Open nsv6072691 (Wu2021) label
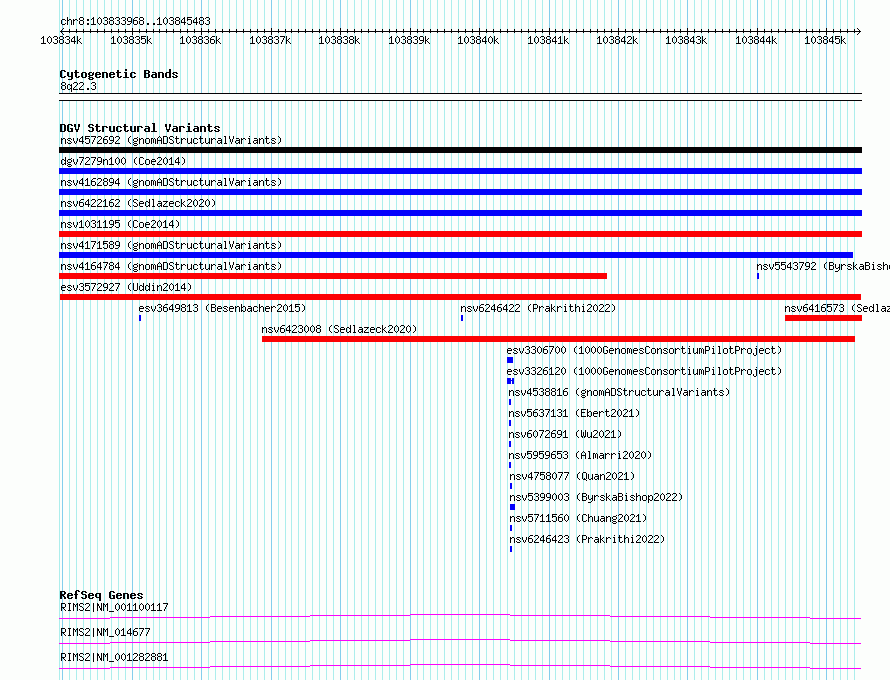Screen dimensions: 890x680 pos(565,434)
